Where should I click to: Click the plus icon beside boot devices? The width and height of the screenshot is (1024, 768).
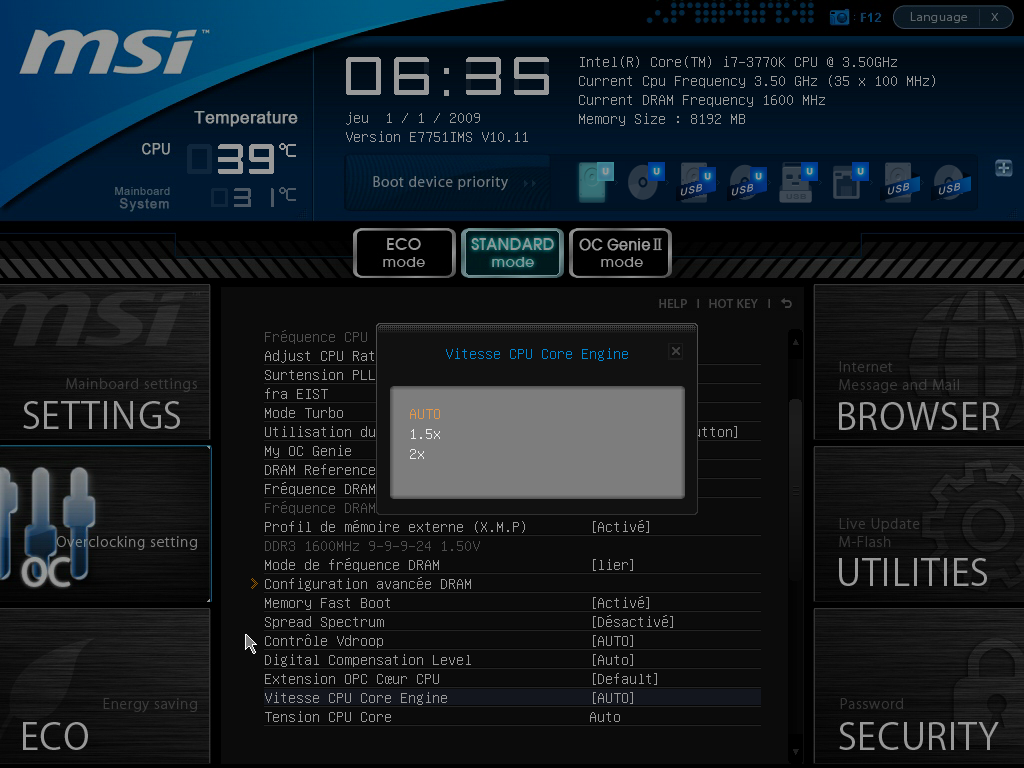[x=1004, y=168]
